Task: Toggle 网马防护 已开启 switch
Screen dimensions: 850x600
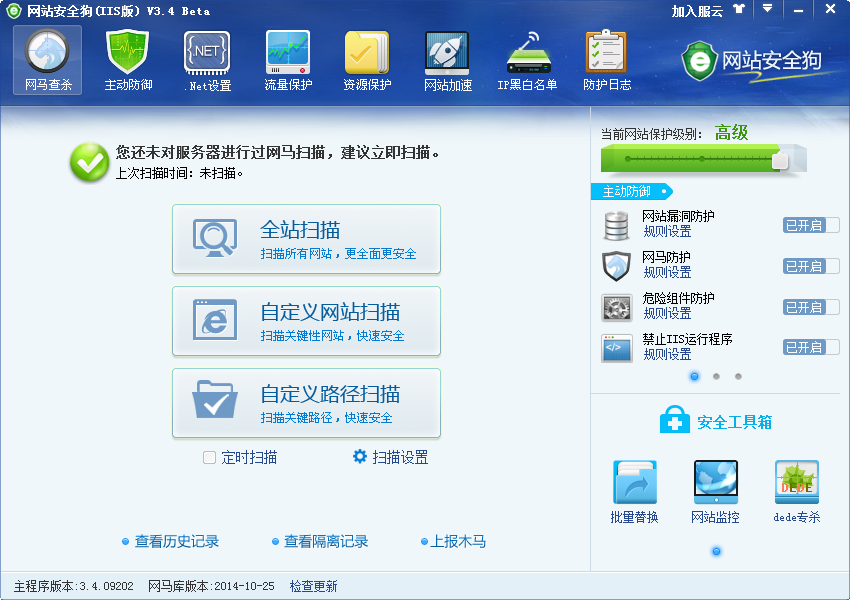Action: pos(811,266)
